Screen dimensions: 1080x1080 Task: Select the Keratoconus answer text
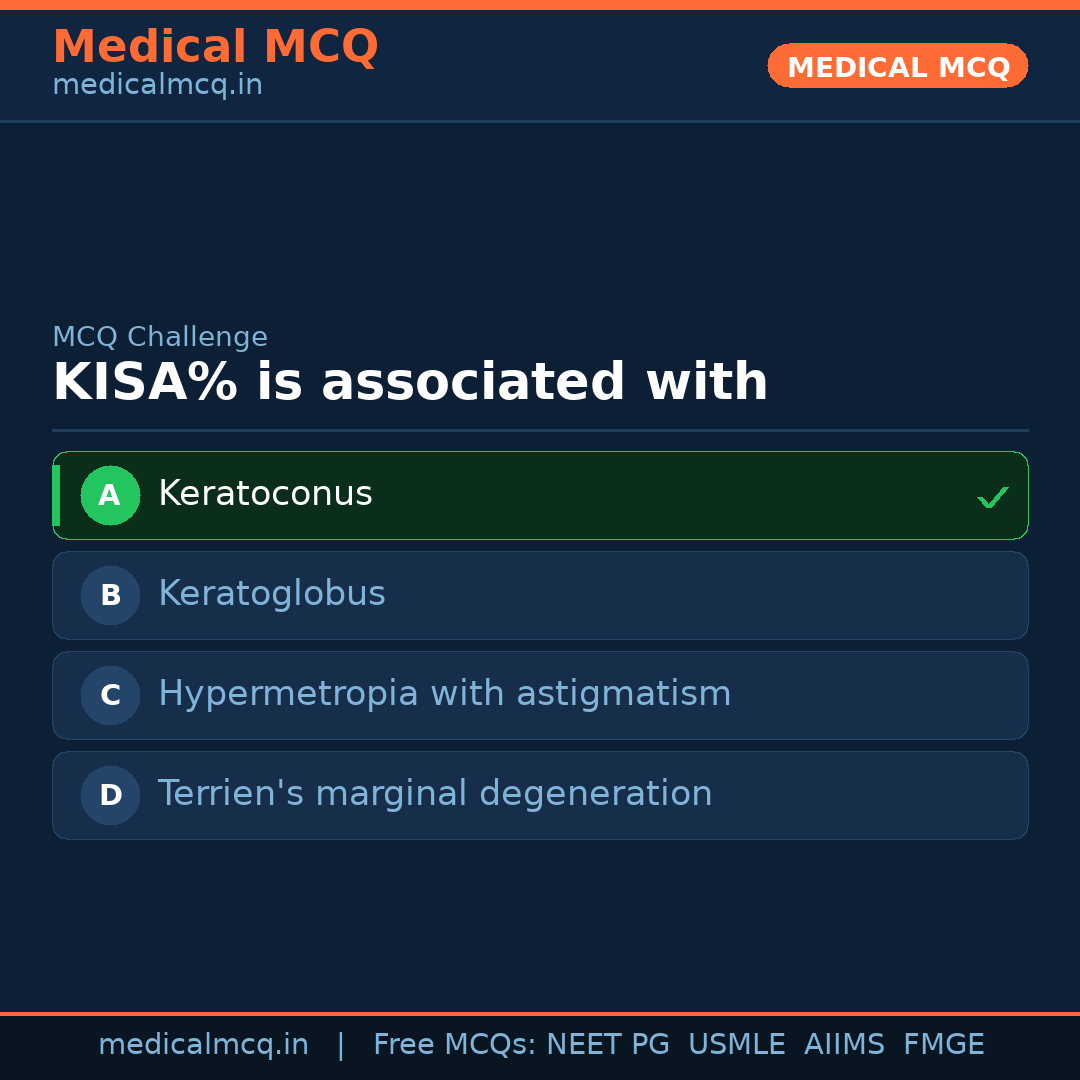pyautogui.click(x=265, y=494)
